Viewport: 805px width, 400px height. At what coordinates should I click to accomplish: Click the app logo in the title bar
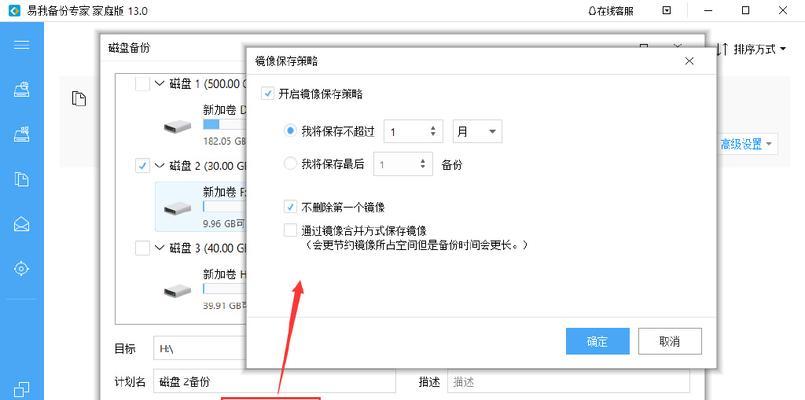14,11
